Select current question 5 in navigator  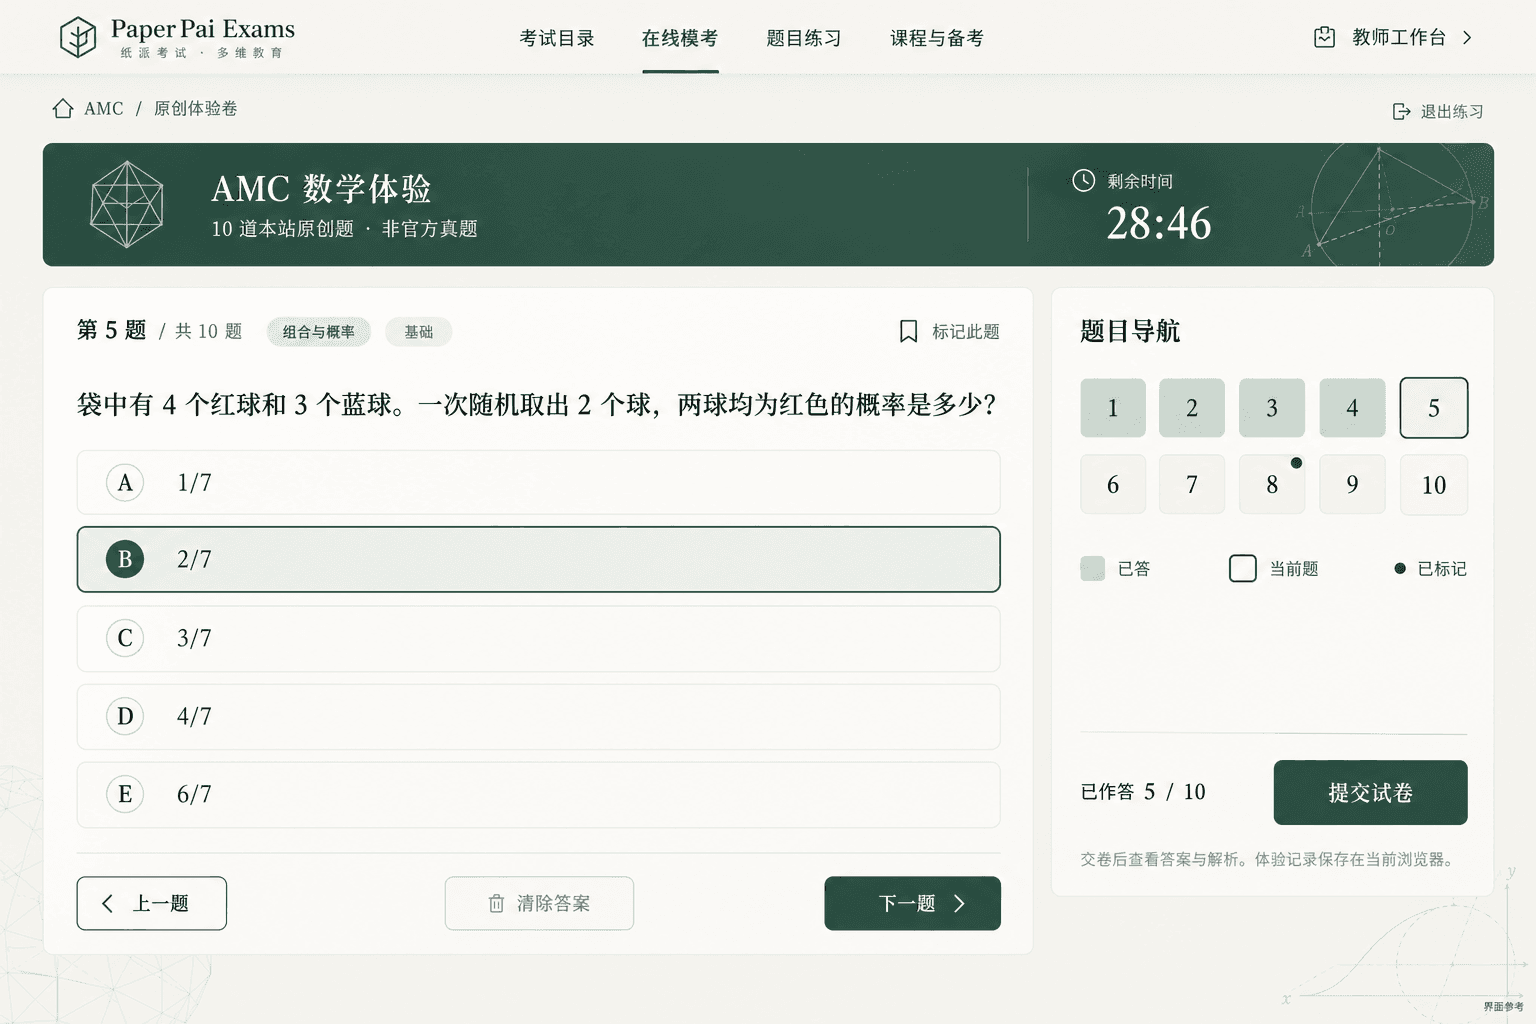tap(1434, 408)
